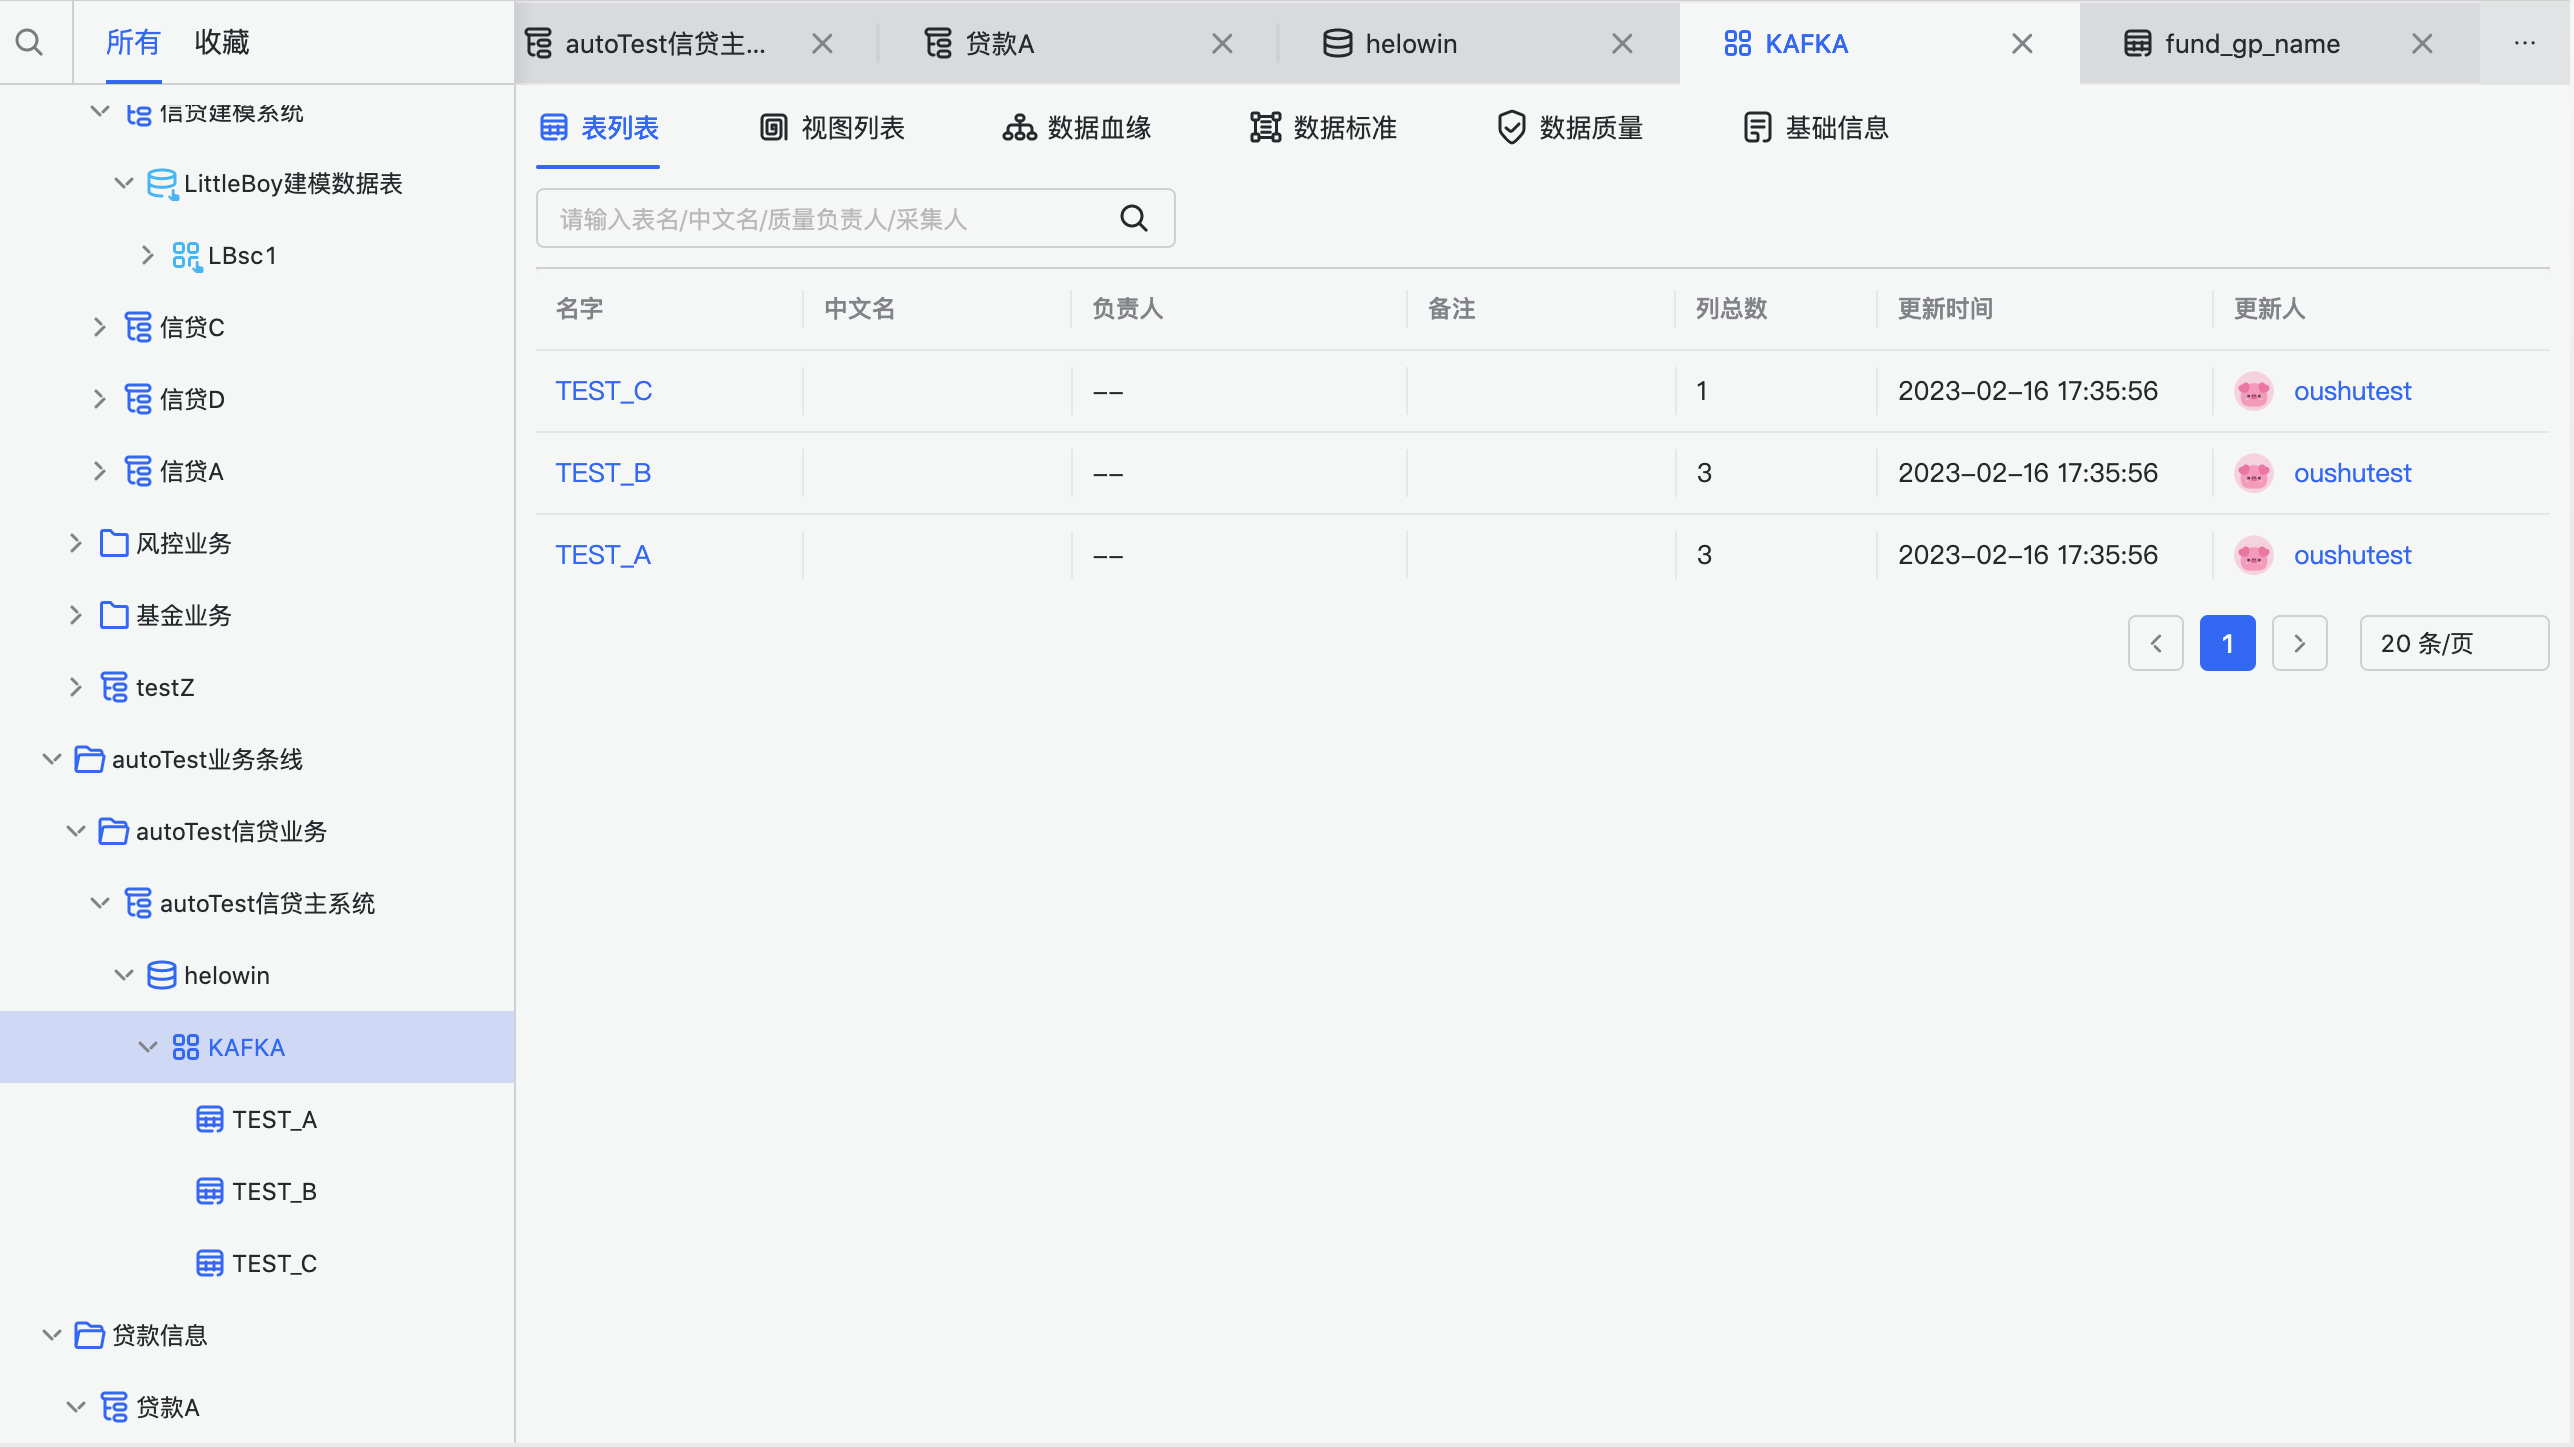Close the KAFKA tab
The image size is (2574, 1447).
point(2022,44)
